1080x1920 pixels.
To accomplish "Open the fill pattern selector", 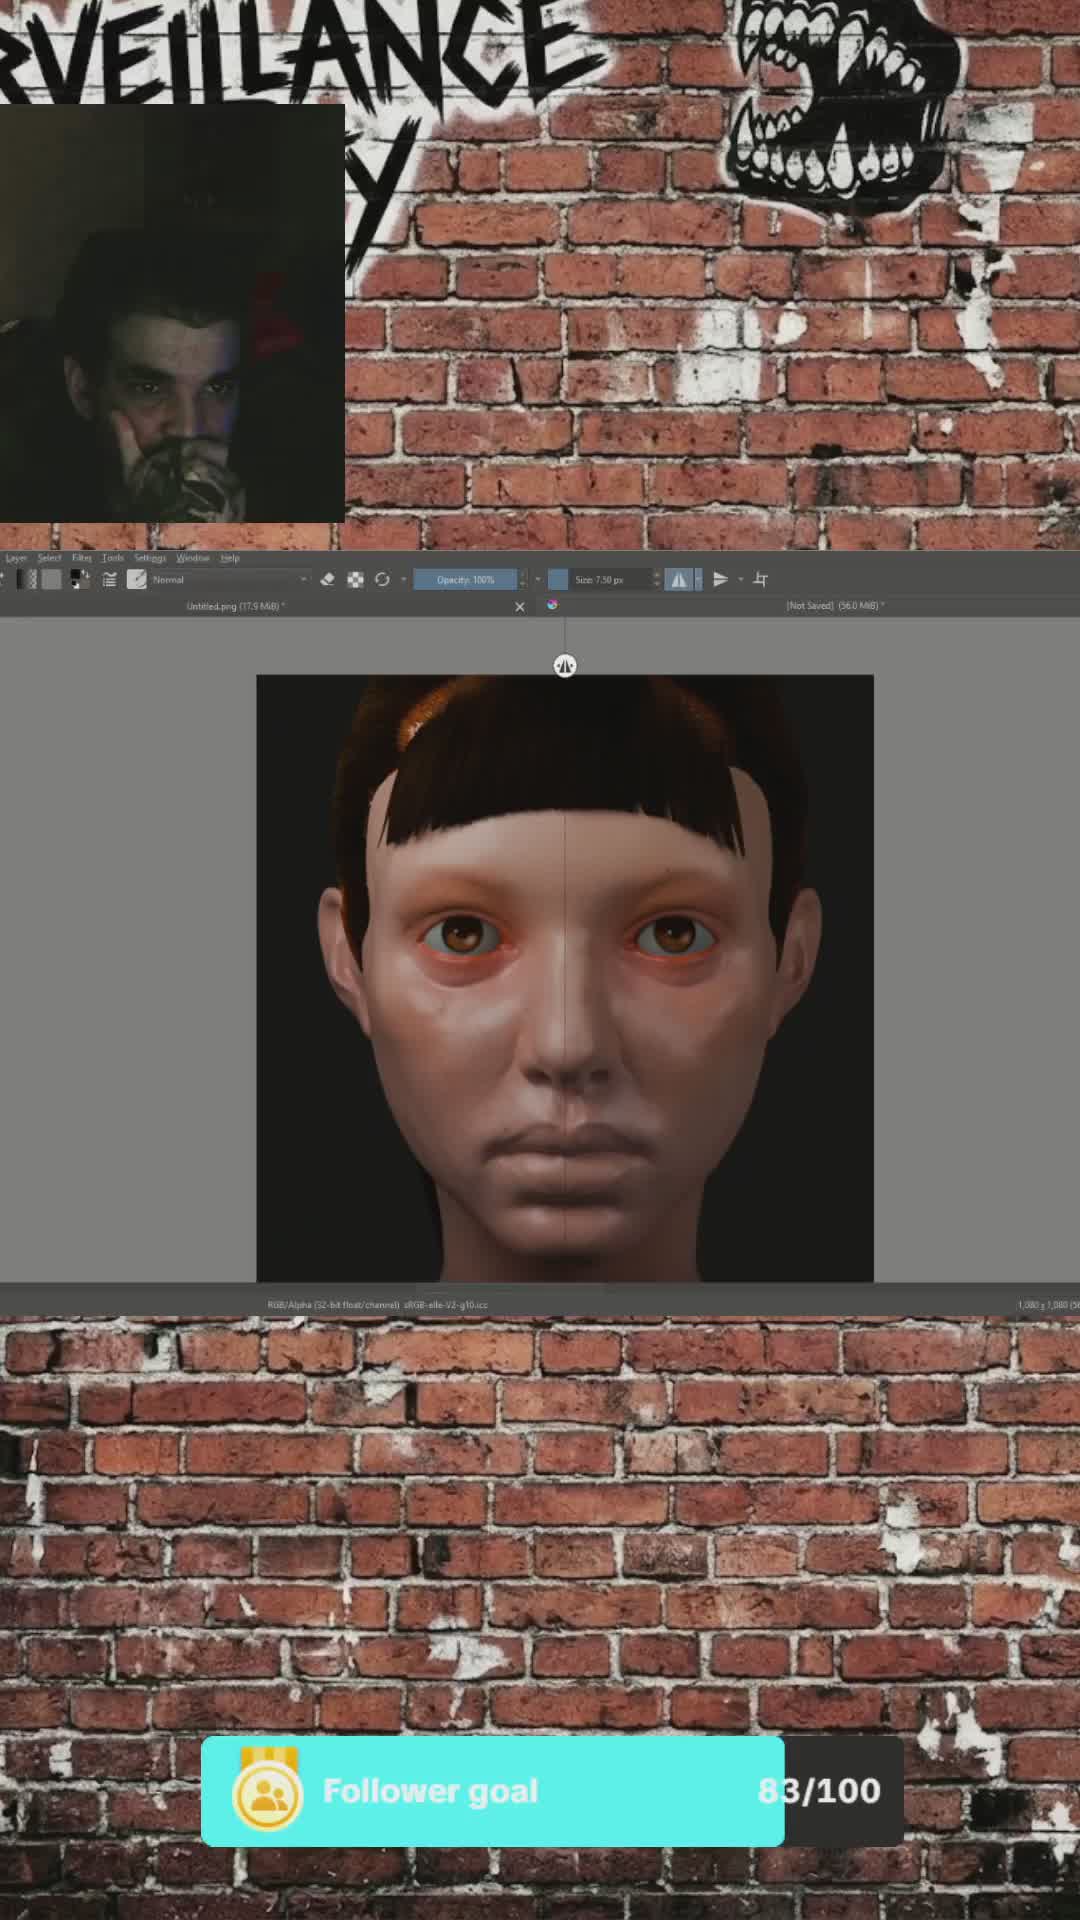I will tap(52, 579).
